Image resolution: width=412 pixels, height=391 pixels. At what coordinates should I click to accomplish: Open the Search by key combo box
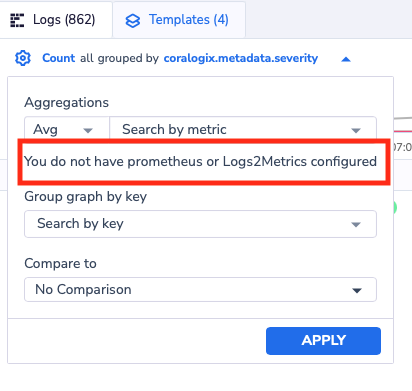tap(200, 224)
